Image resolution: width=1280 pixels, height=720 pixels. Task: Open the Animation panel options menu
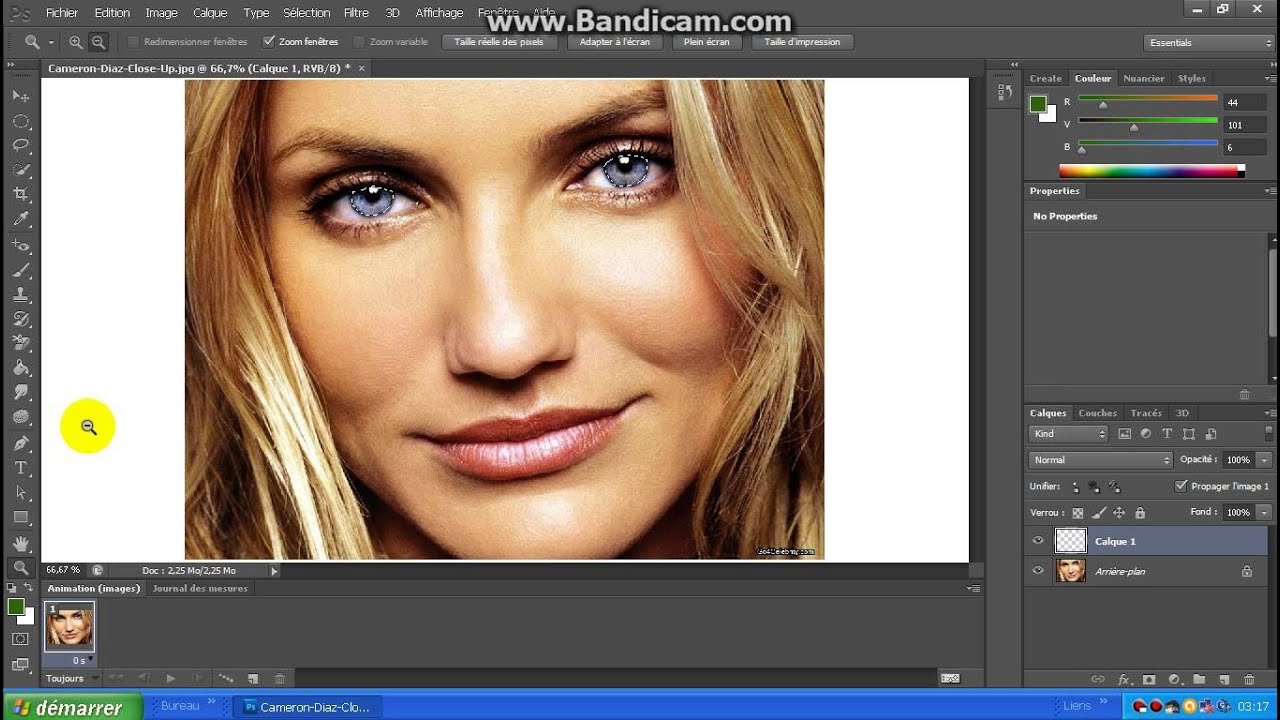coord(973,589)
